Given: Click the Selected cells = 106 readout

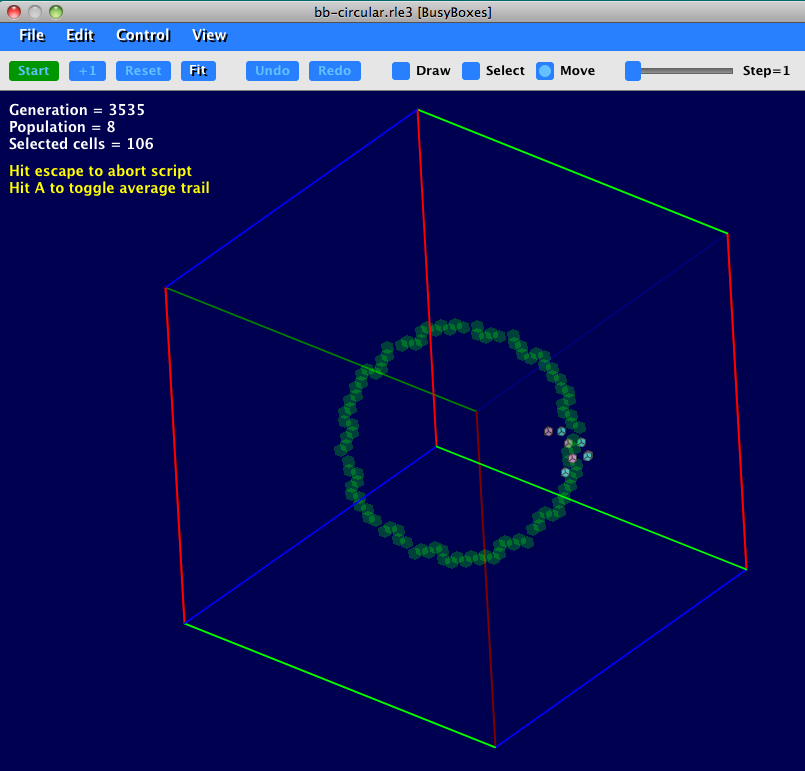Looking at the screenshot, I should pos(81,144).
